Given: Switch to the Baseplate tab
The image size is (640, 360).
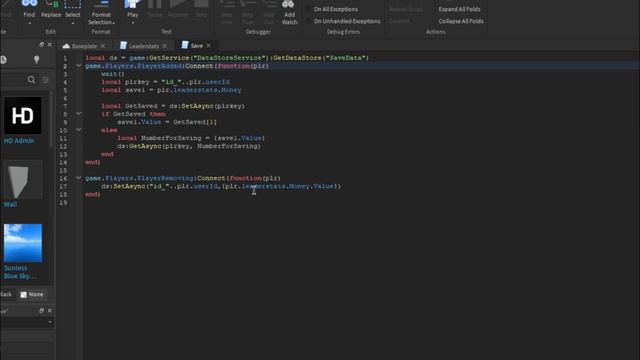Looking at the screenshot, I should (83, 46).
